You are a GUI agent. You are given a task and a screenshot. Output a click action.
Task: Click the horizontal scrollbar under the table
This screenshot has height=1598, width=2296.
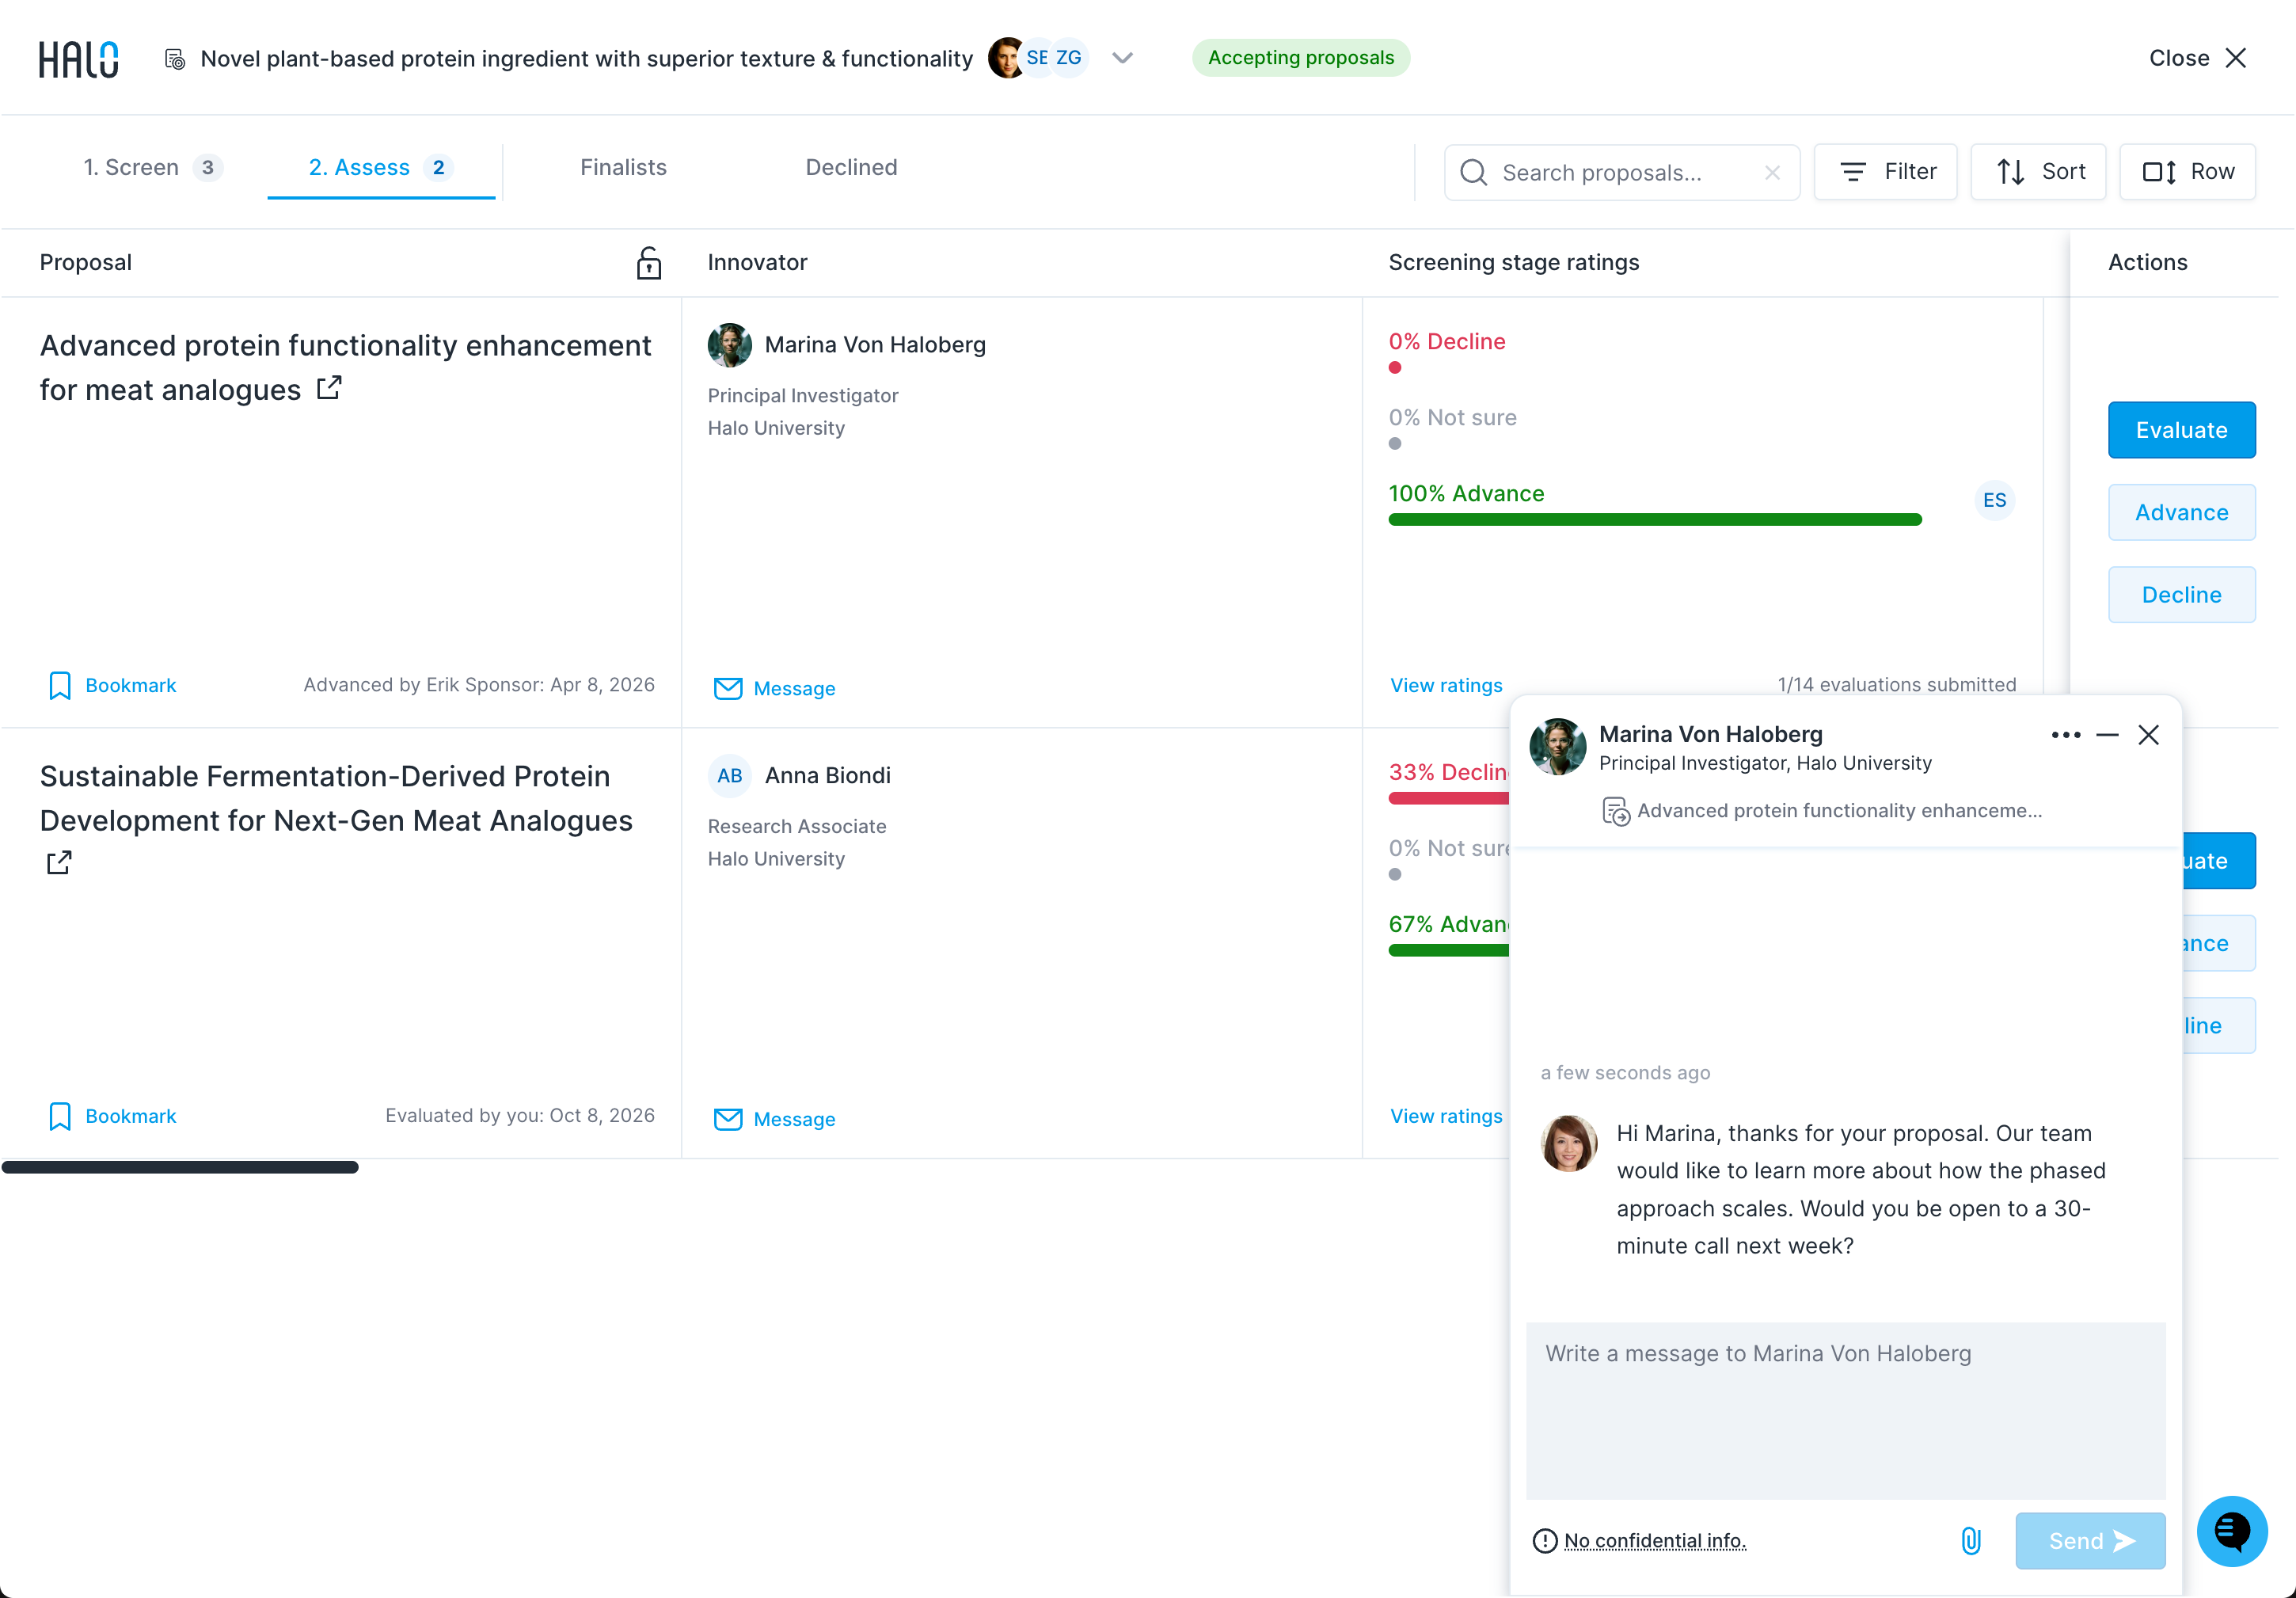(x=180, y=1167)
